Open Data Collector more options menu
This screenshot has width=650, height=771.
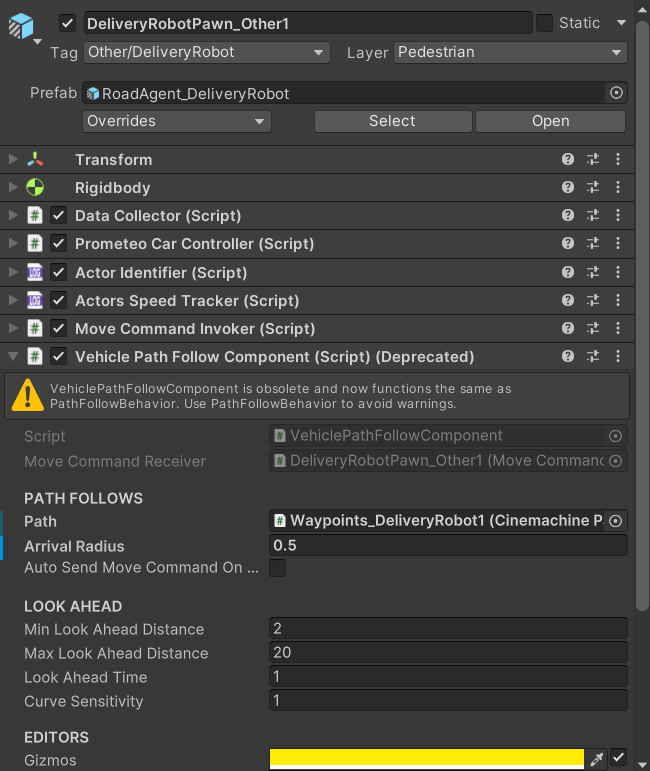618,215
